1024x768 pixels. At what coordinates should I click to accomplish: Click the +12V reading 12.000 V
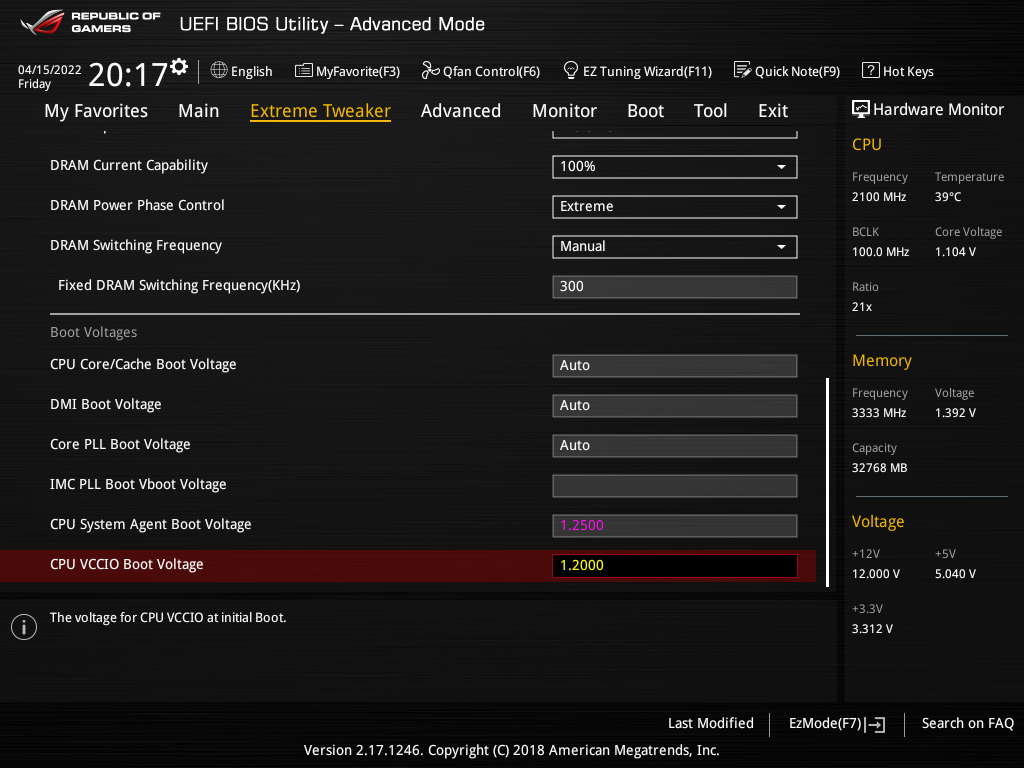click(876, 574)
